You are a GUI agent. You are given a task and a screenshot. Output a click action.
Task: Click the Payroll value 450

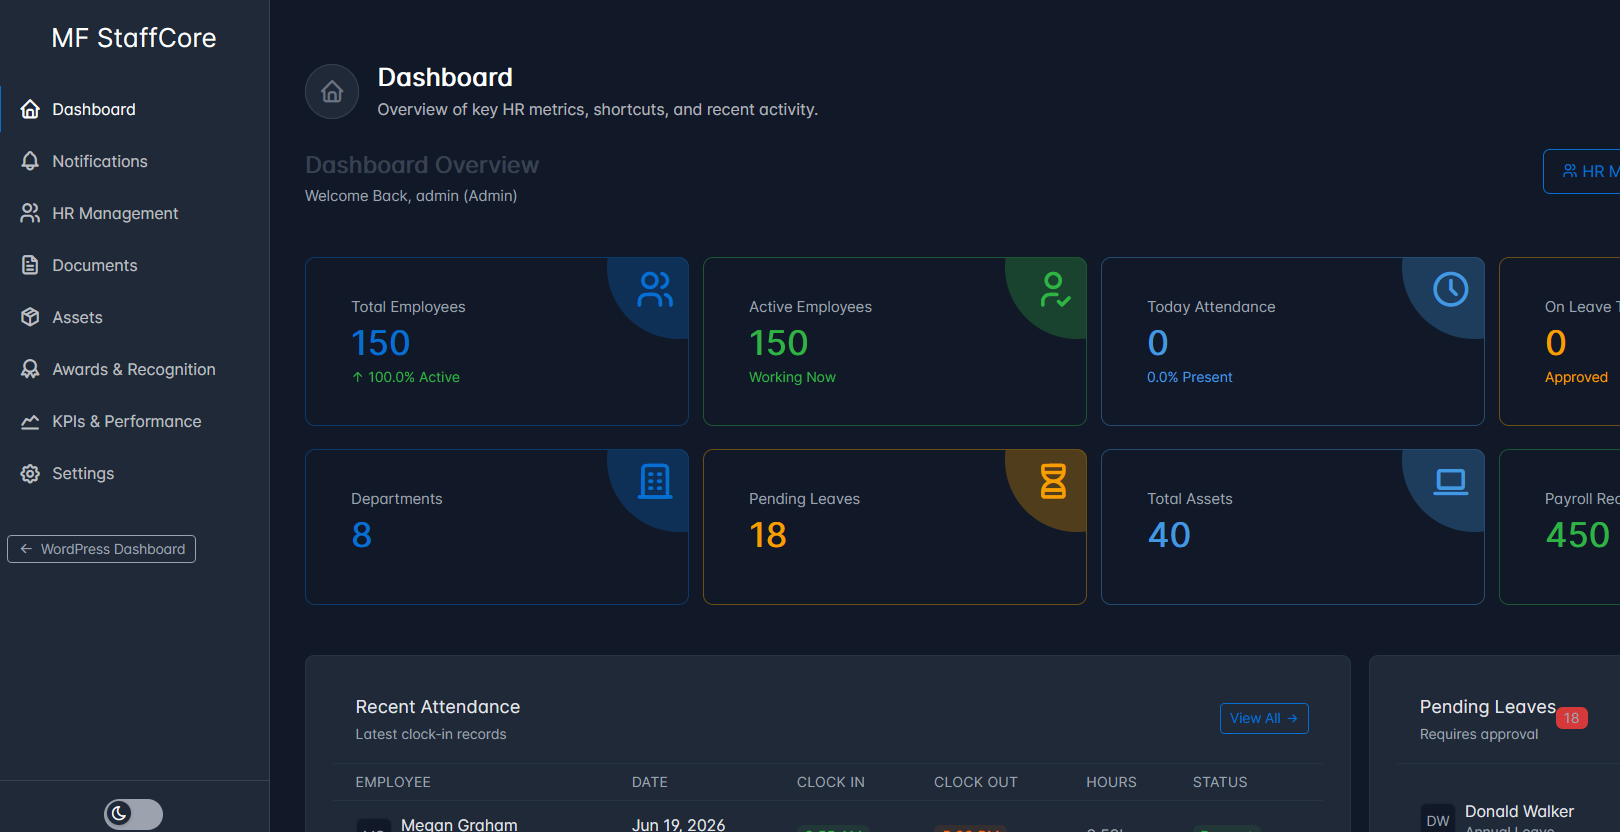point(1578,535)
